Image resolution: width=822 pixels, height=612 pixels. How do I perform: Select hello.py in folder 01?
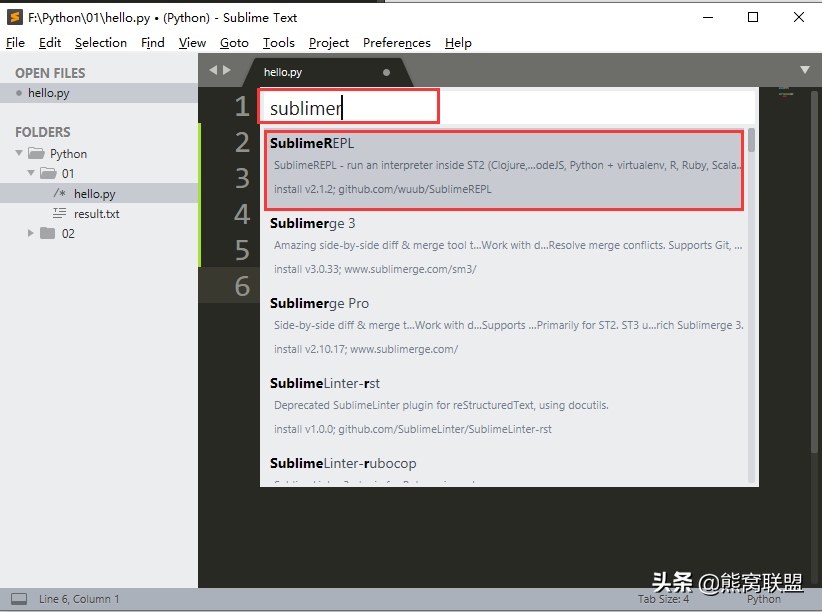point(99,194)
